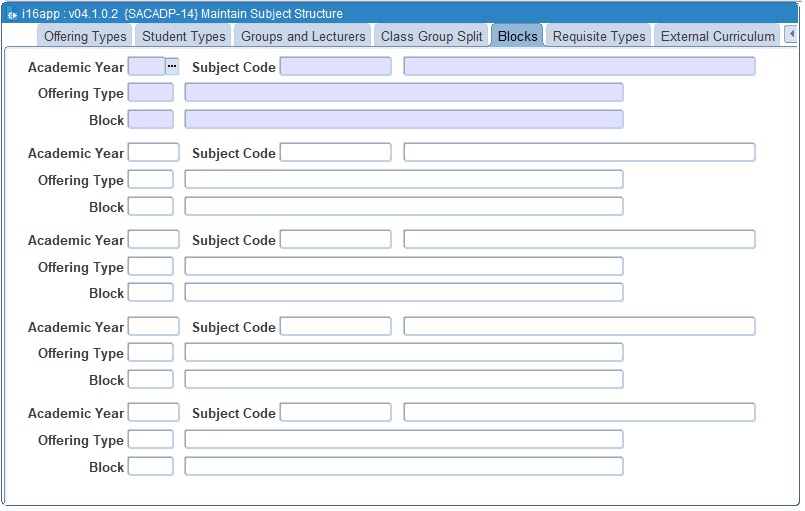Select the fourth row Block code field
The image size is (805, 511).
(151, 380)
